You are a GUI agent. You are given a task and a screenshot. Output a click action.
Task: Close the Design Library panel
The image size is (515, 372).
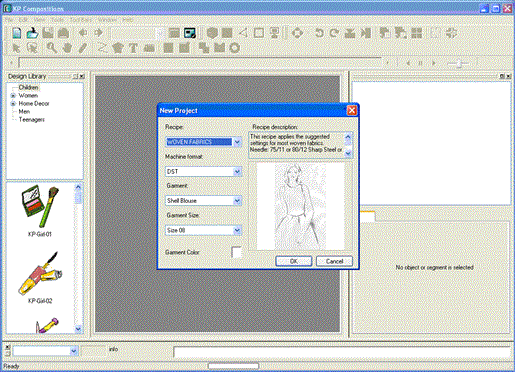[82, 76]
